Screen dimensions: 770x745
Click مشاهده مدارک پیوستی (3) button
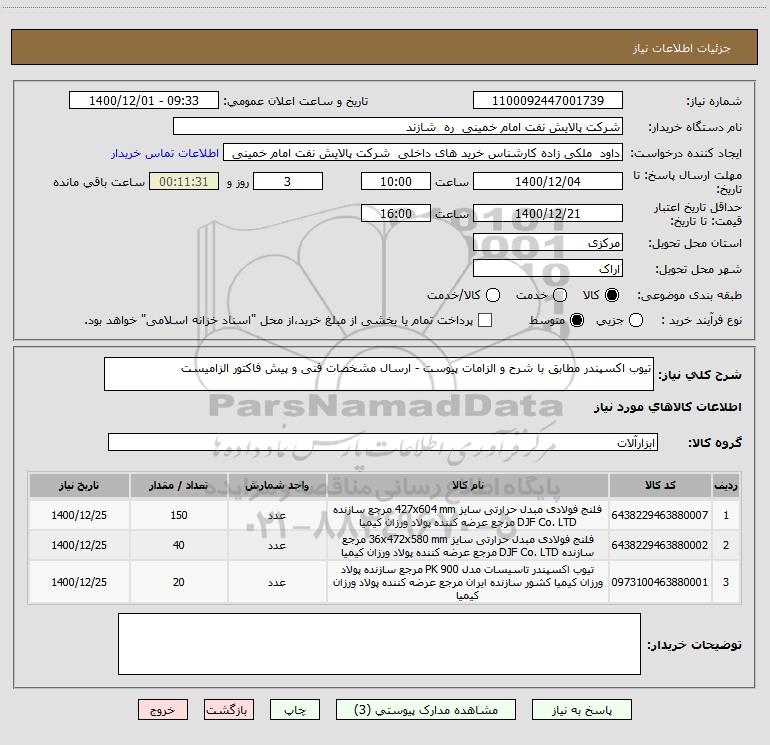[x=426, y=710]
